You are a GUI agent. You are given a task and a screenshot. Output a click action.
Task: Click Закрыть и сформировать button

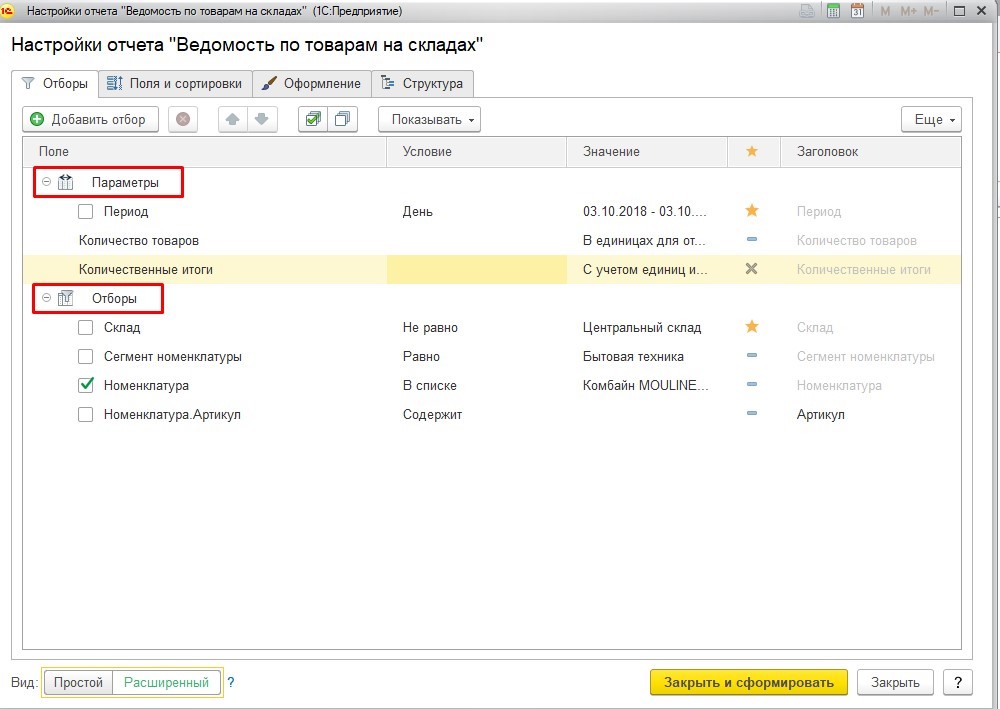[x=748, y=682]
